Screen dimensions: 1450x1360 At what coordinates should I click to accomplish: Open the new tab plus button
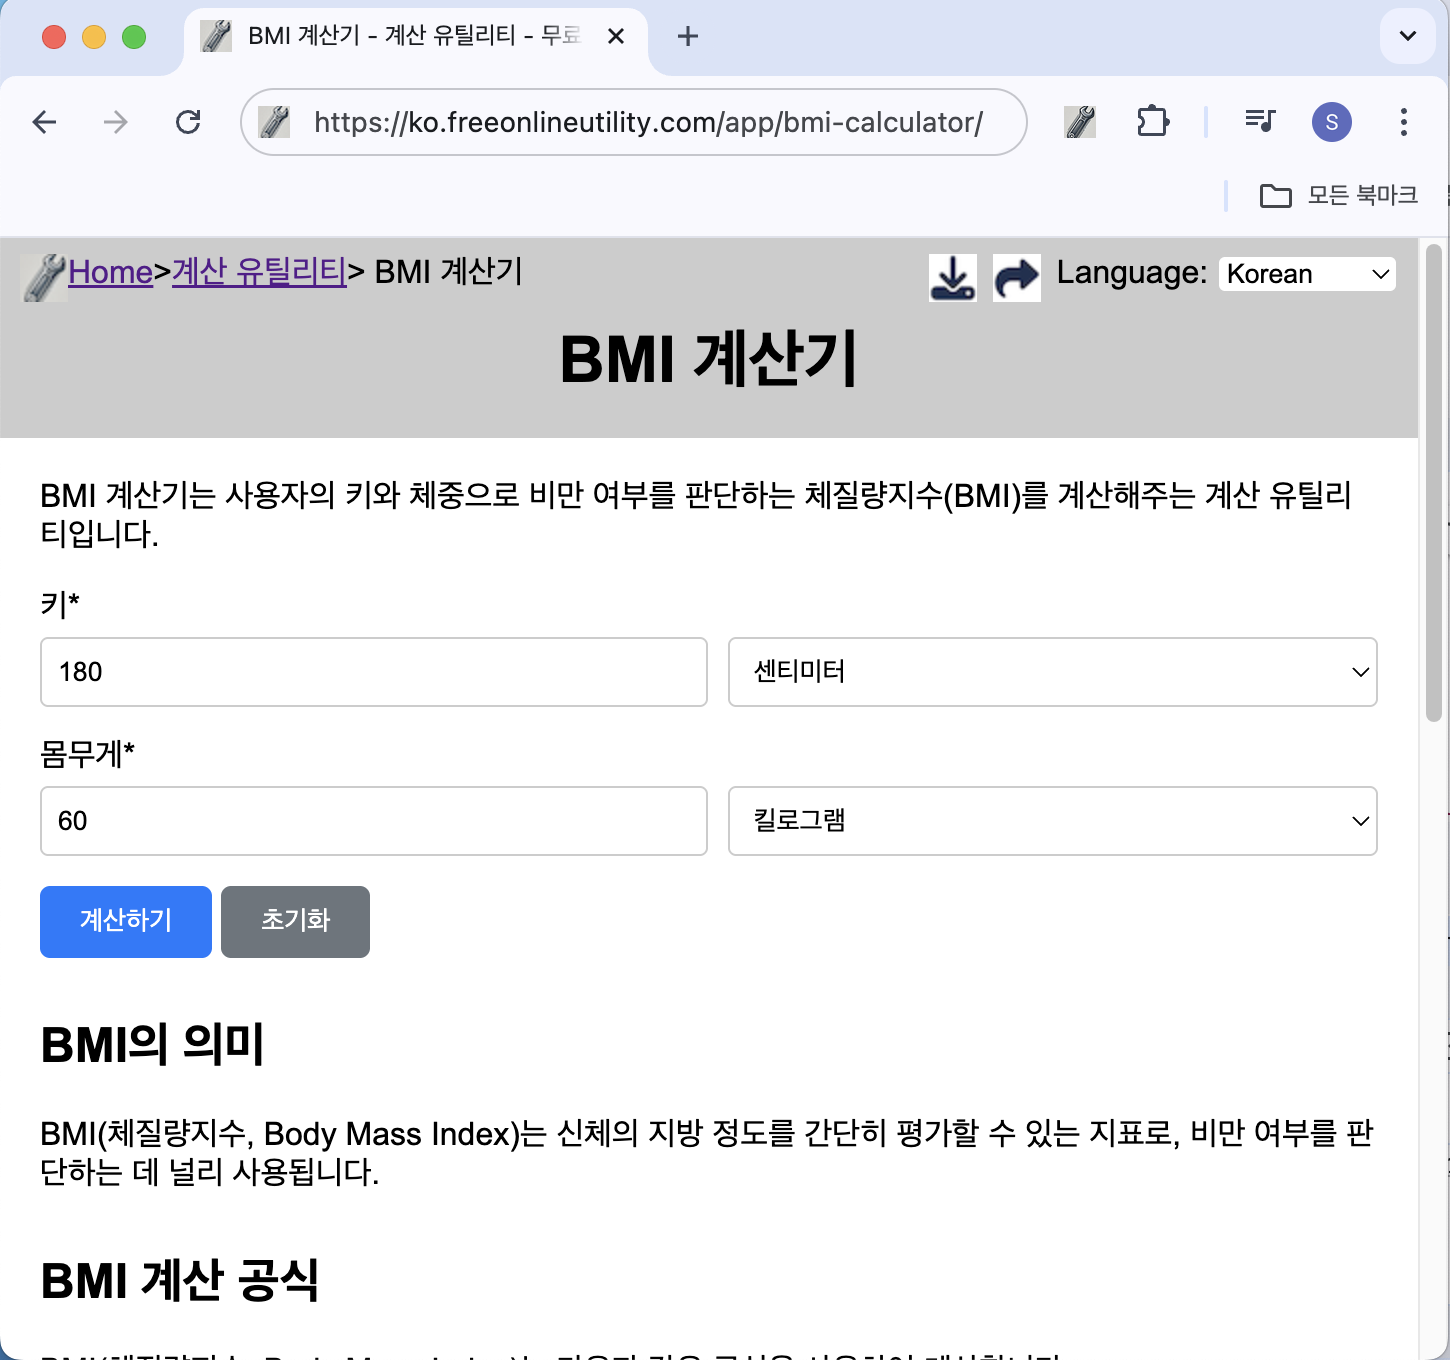pos(688,37)
